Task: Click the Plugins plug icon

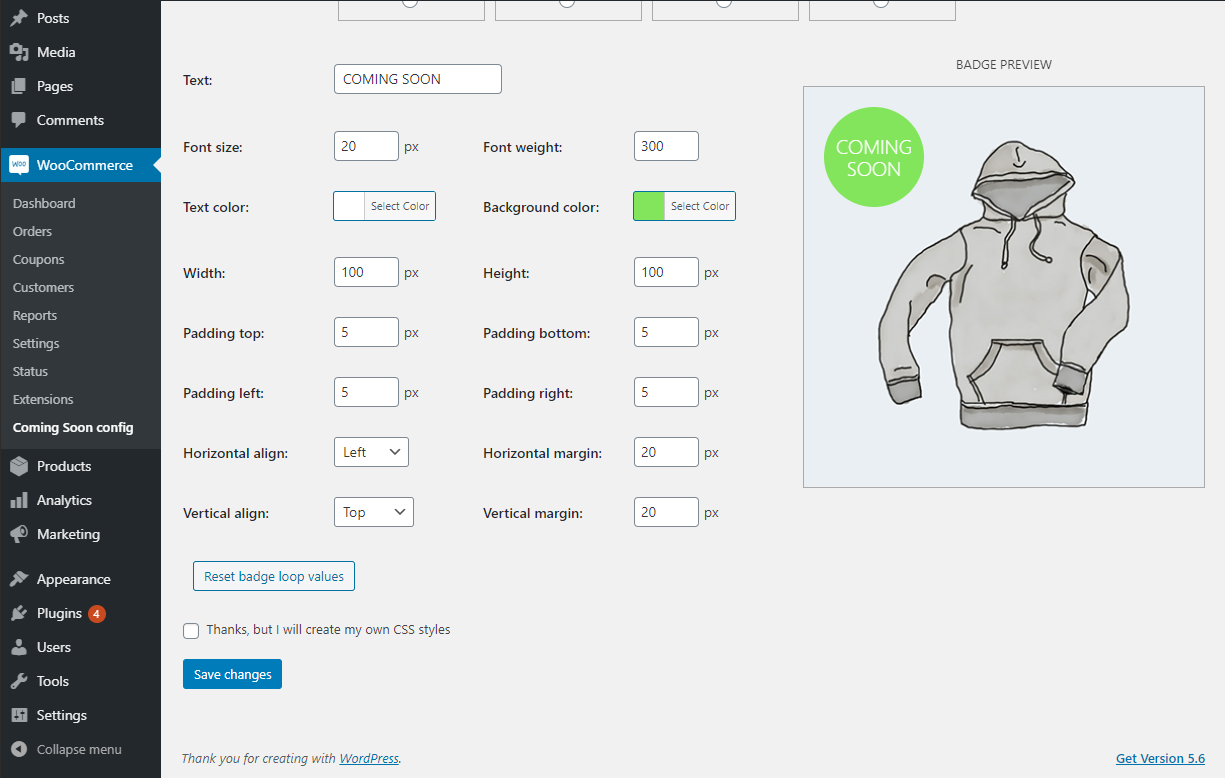Action: (19, 613)
